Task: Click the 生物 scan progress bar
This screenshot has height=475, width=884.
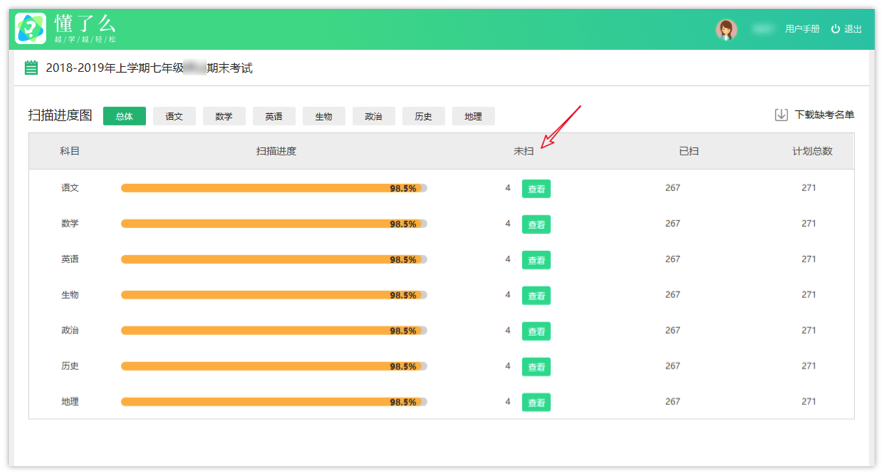Action: (x=274, y=295)
